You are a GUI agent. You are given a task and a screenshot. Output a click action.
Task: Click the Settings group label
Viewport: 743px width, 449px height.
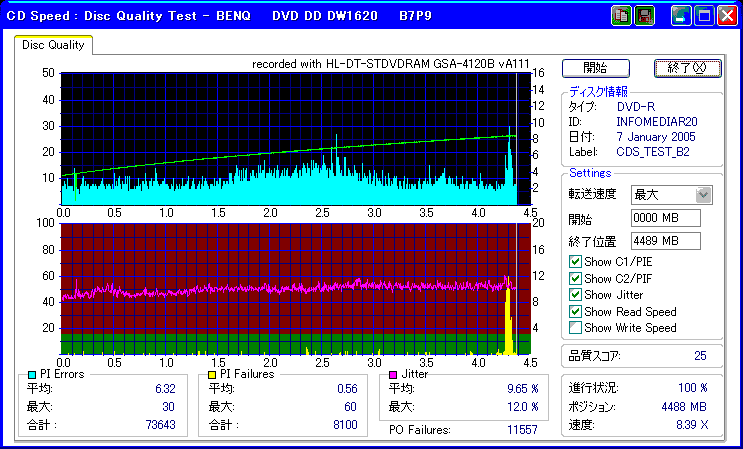click(x=590, y=173)
